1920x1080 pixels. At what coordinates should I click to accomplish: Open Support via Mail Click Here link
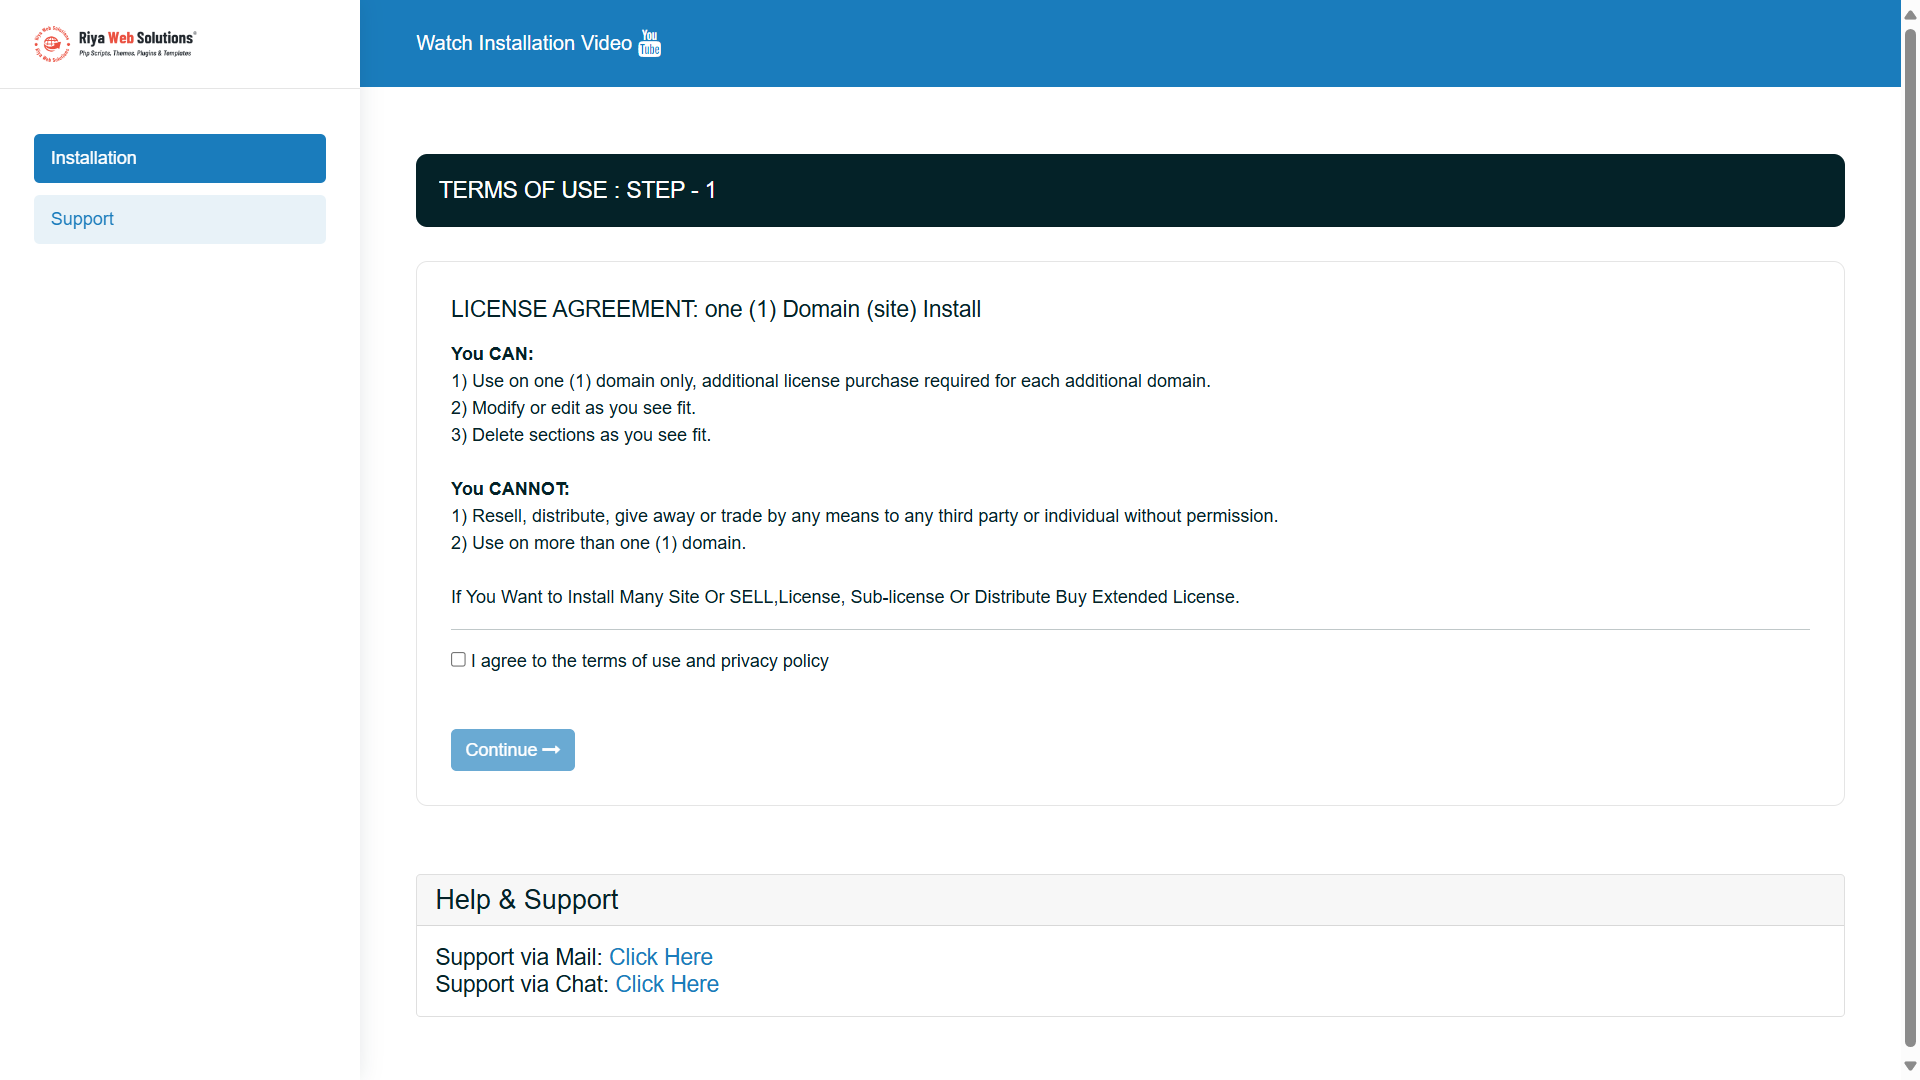tap(660, 957)
